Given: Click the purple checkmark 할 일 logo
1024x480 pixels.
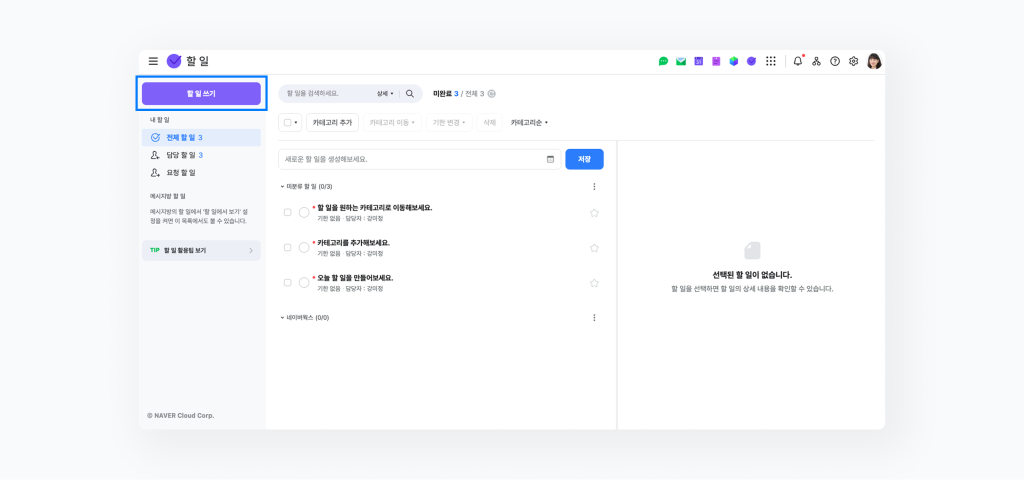Looking at the screenshot, I should pyautogui.click(x=174, y=61).
